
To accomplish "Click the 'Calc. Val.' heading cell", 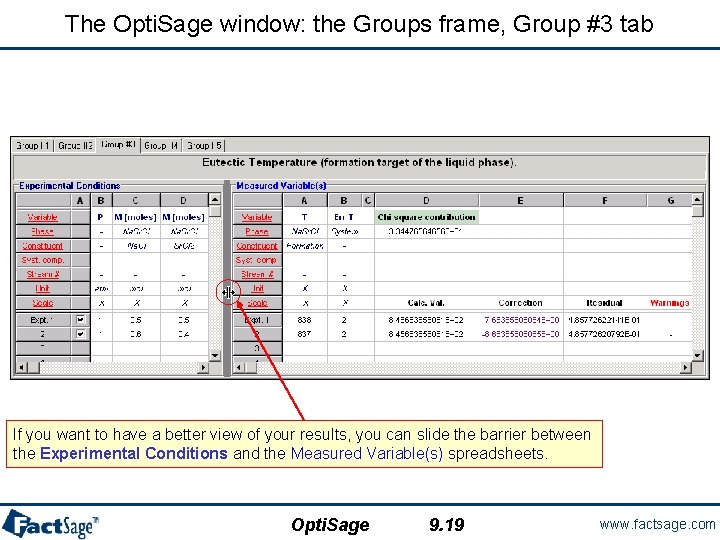I will pos(426,303).
